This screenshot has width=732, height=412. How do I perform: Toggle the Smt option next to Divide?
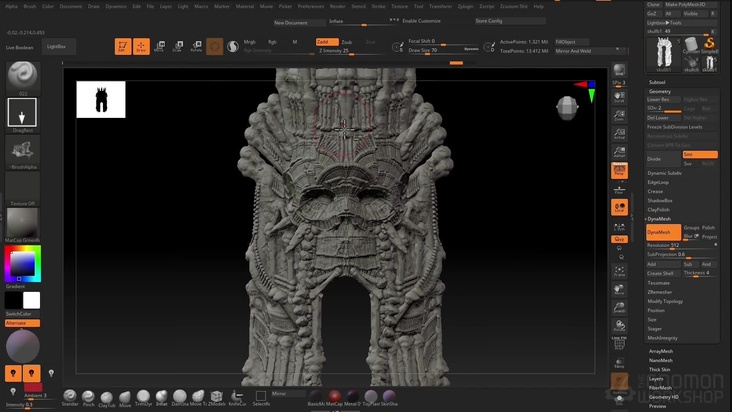700,154
